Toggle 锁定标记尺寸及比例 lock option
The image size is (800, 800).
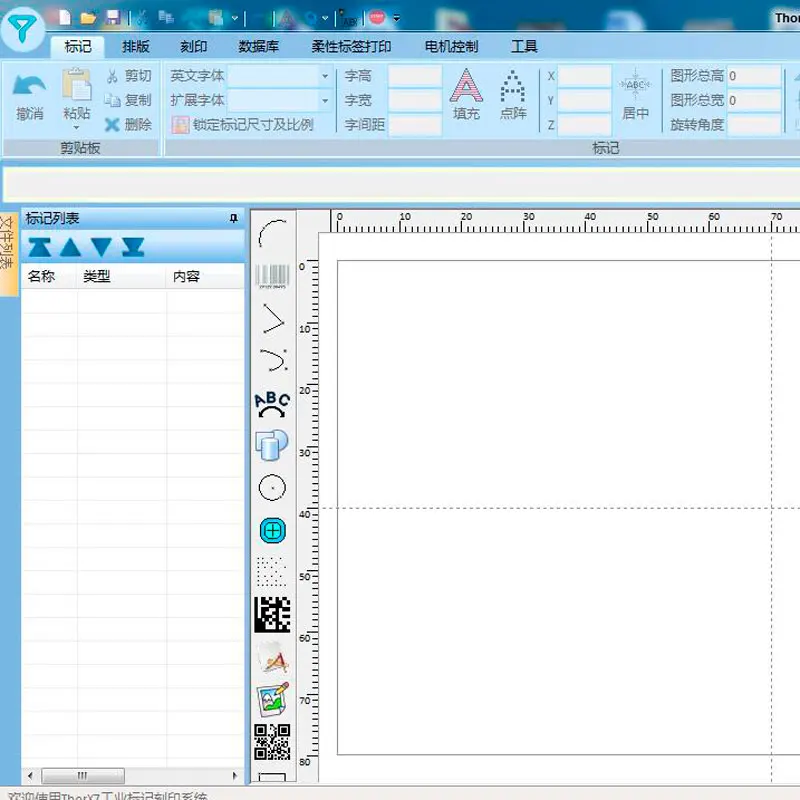tap(243, 124)
